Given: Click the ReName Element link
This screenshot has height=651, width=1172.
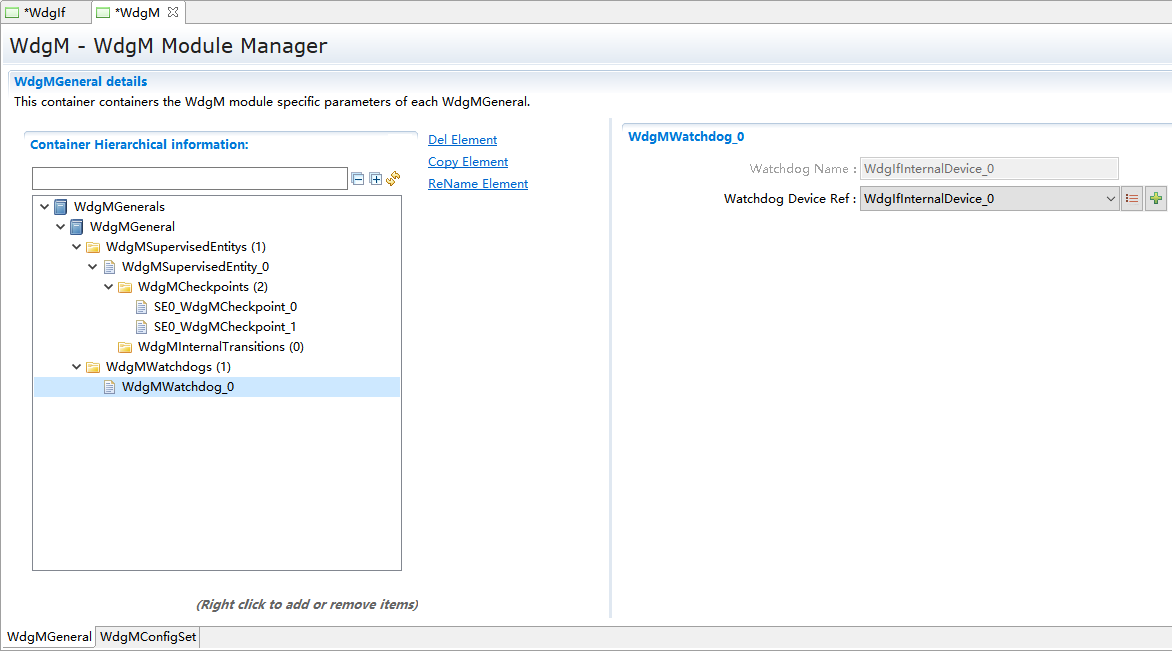Looking at the screenshot, I should click(478, 184).
